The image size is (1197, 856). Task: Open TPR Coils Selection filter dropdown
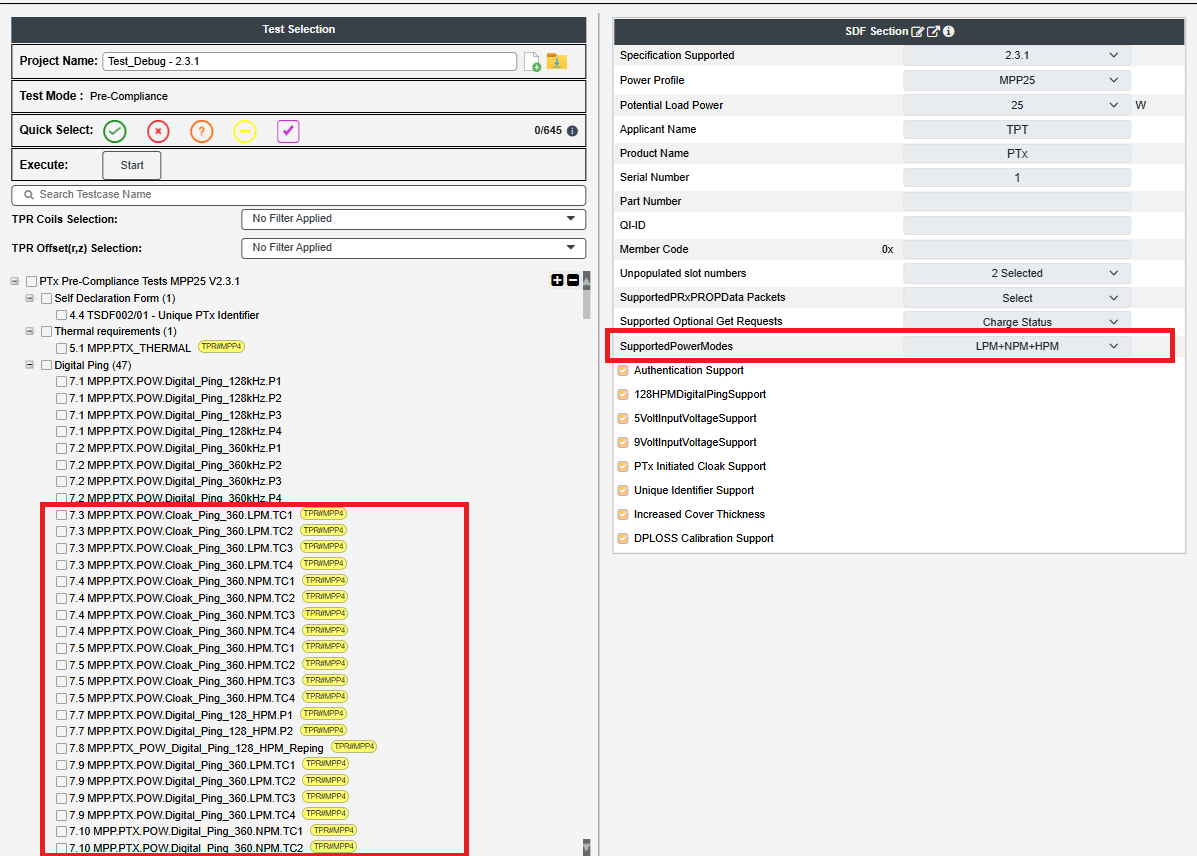[413, 219]
